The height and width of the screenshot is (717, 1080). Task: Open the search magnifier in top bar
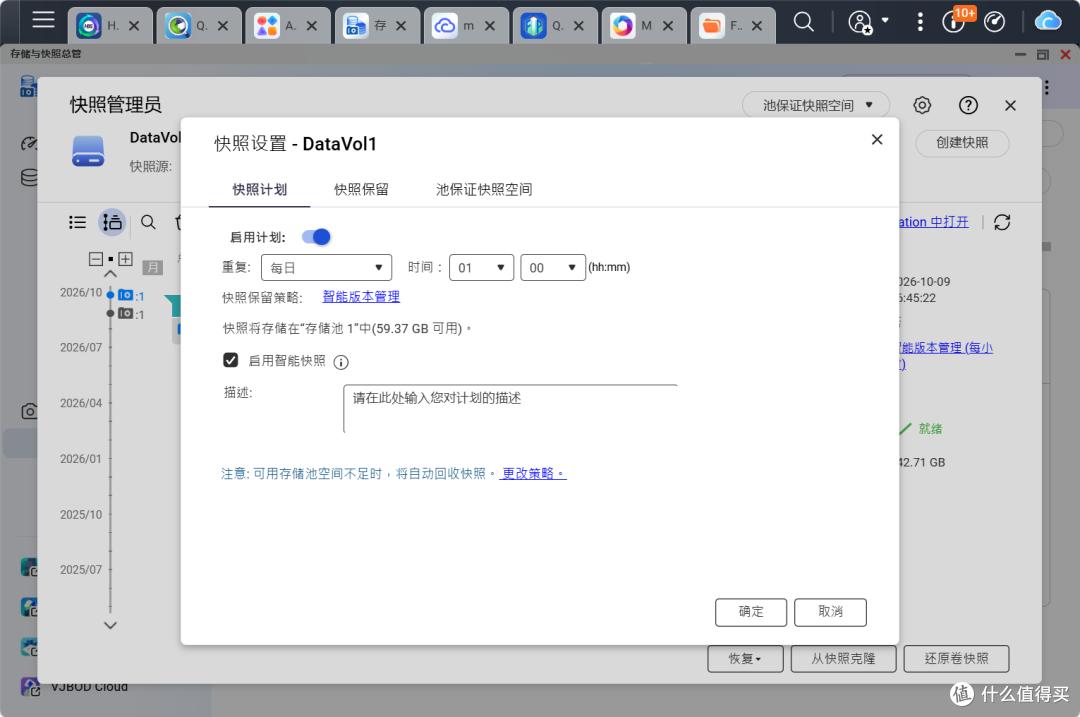click(x=803, y=22)
